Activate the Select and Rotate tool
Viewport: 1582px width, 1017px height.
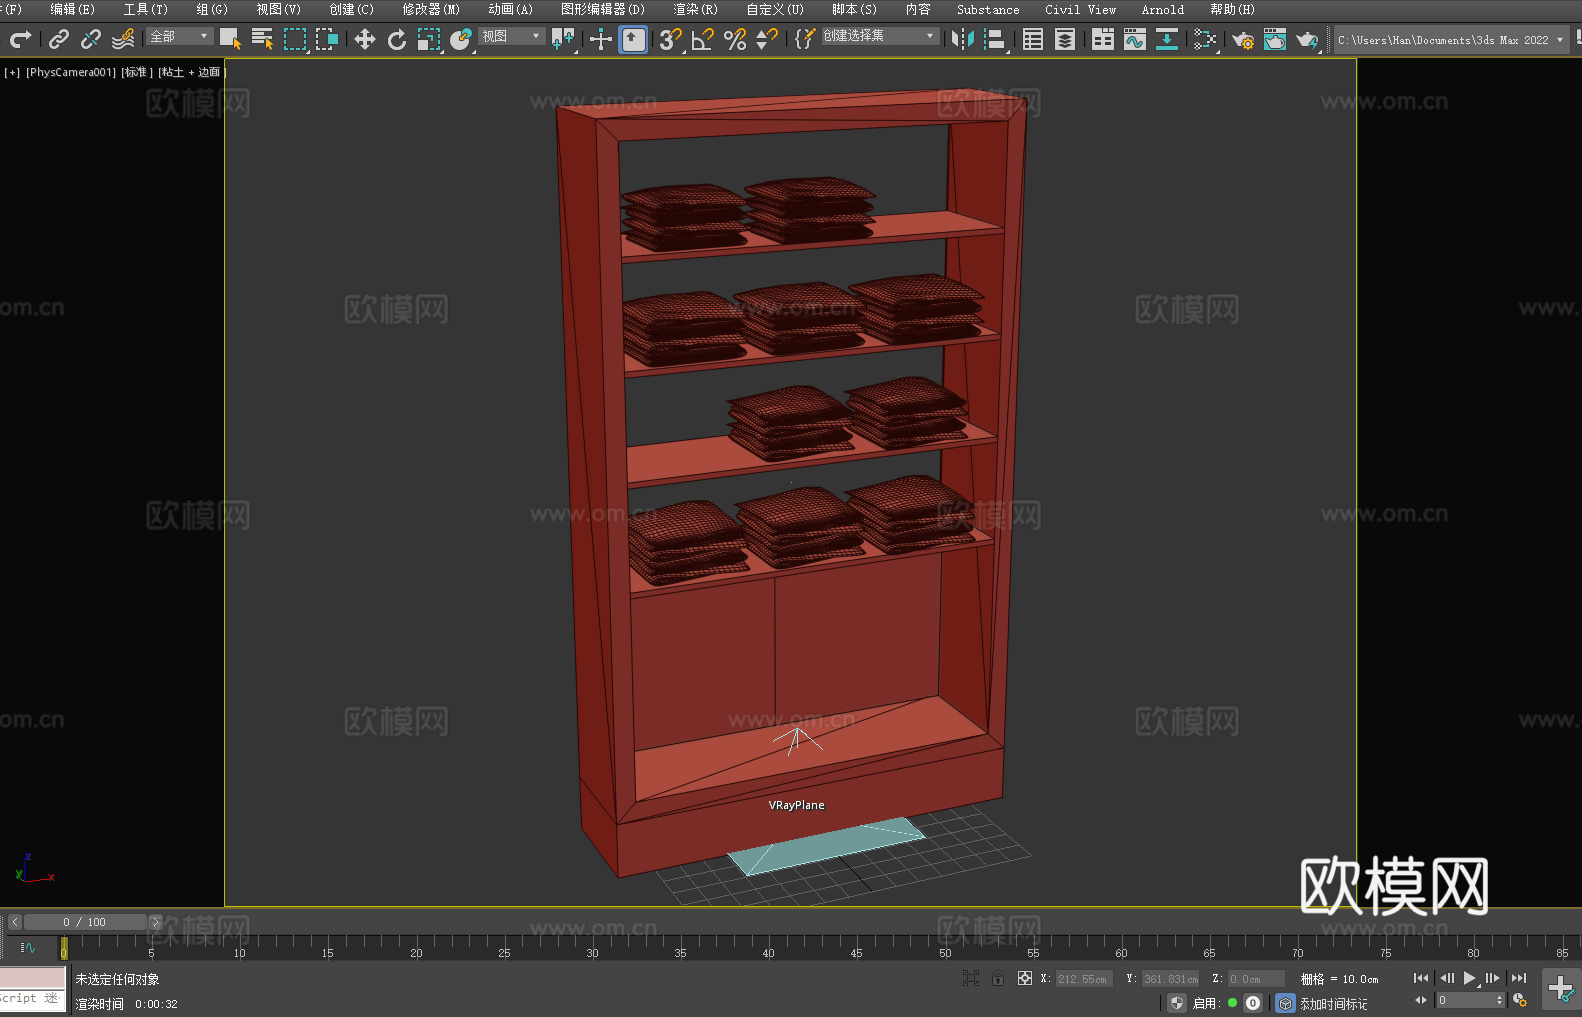pyautogui.click(x=397, y=39)
